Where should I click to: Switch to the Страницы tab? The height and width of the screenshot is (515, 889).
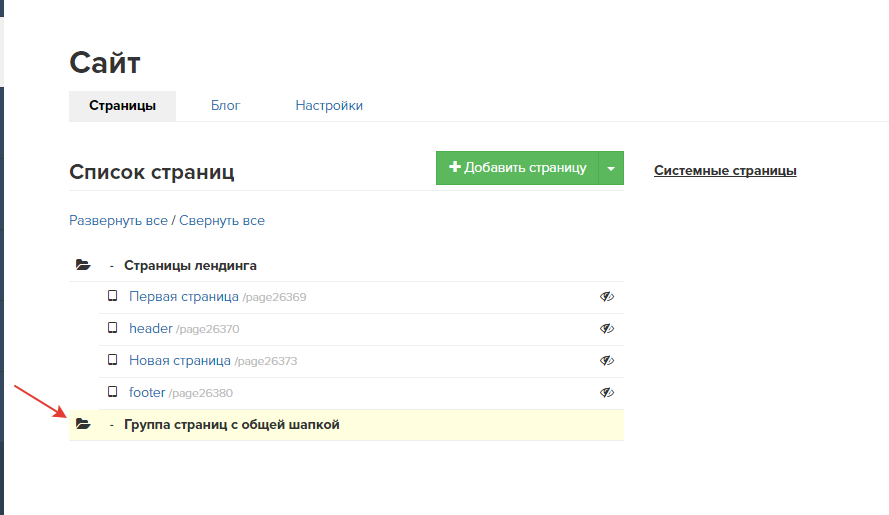(x=122, y=106)
